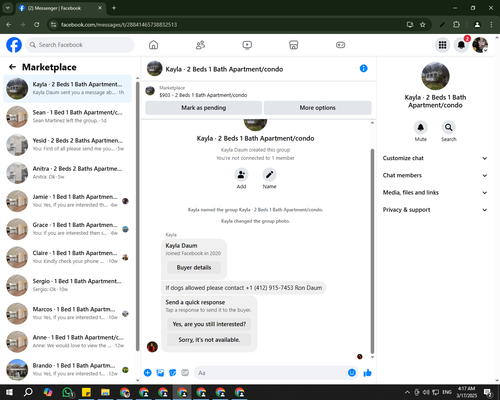Expand Media, files and links section
The height and width of the screenshot is (400, 500).
(x=435, y=192)
